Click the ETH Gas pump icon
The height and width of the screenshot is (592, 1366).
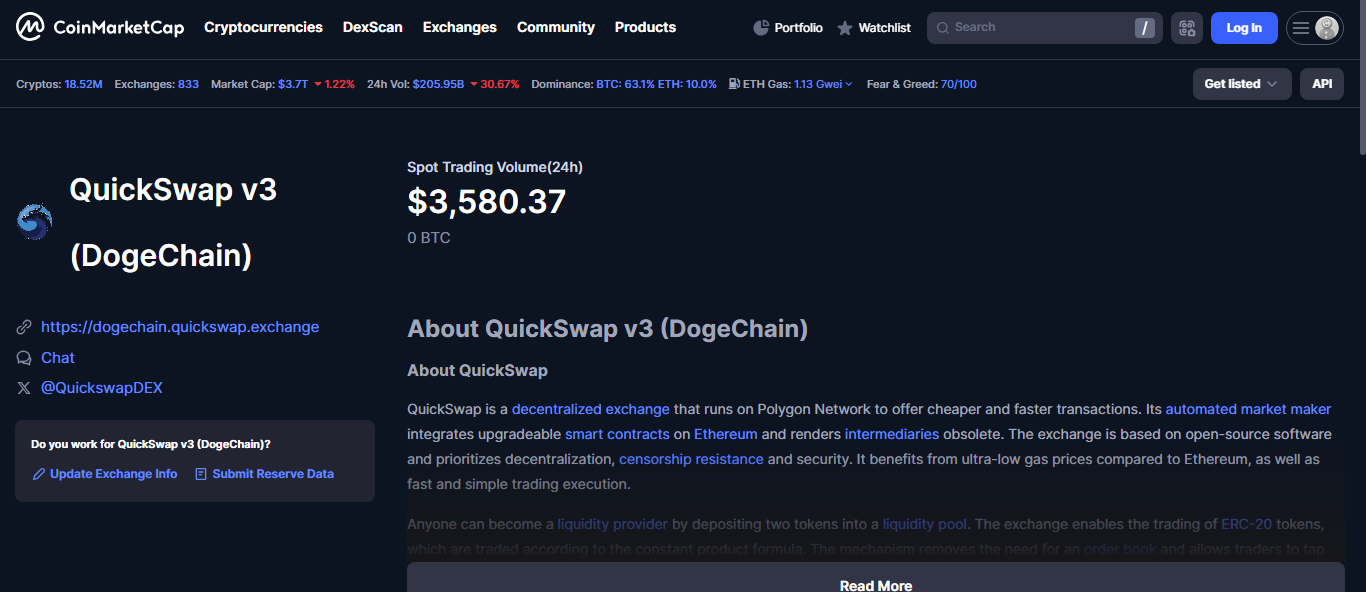tap(734, 84)
